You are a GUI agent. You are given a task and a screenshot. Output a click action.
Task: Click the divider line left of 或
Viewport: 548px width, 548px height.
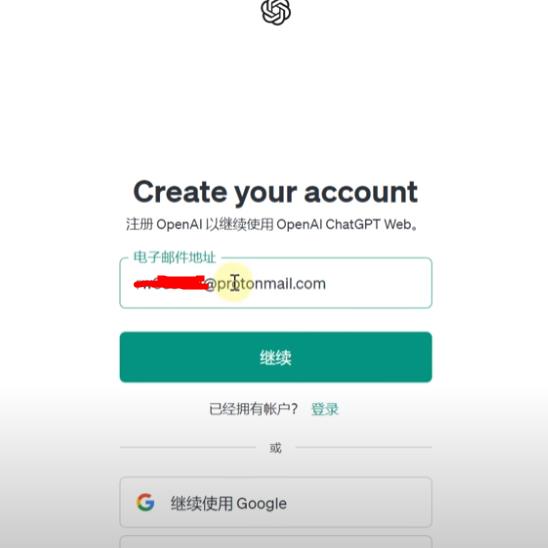click(188, 447)
